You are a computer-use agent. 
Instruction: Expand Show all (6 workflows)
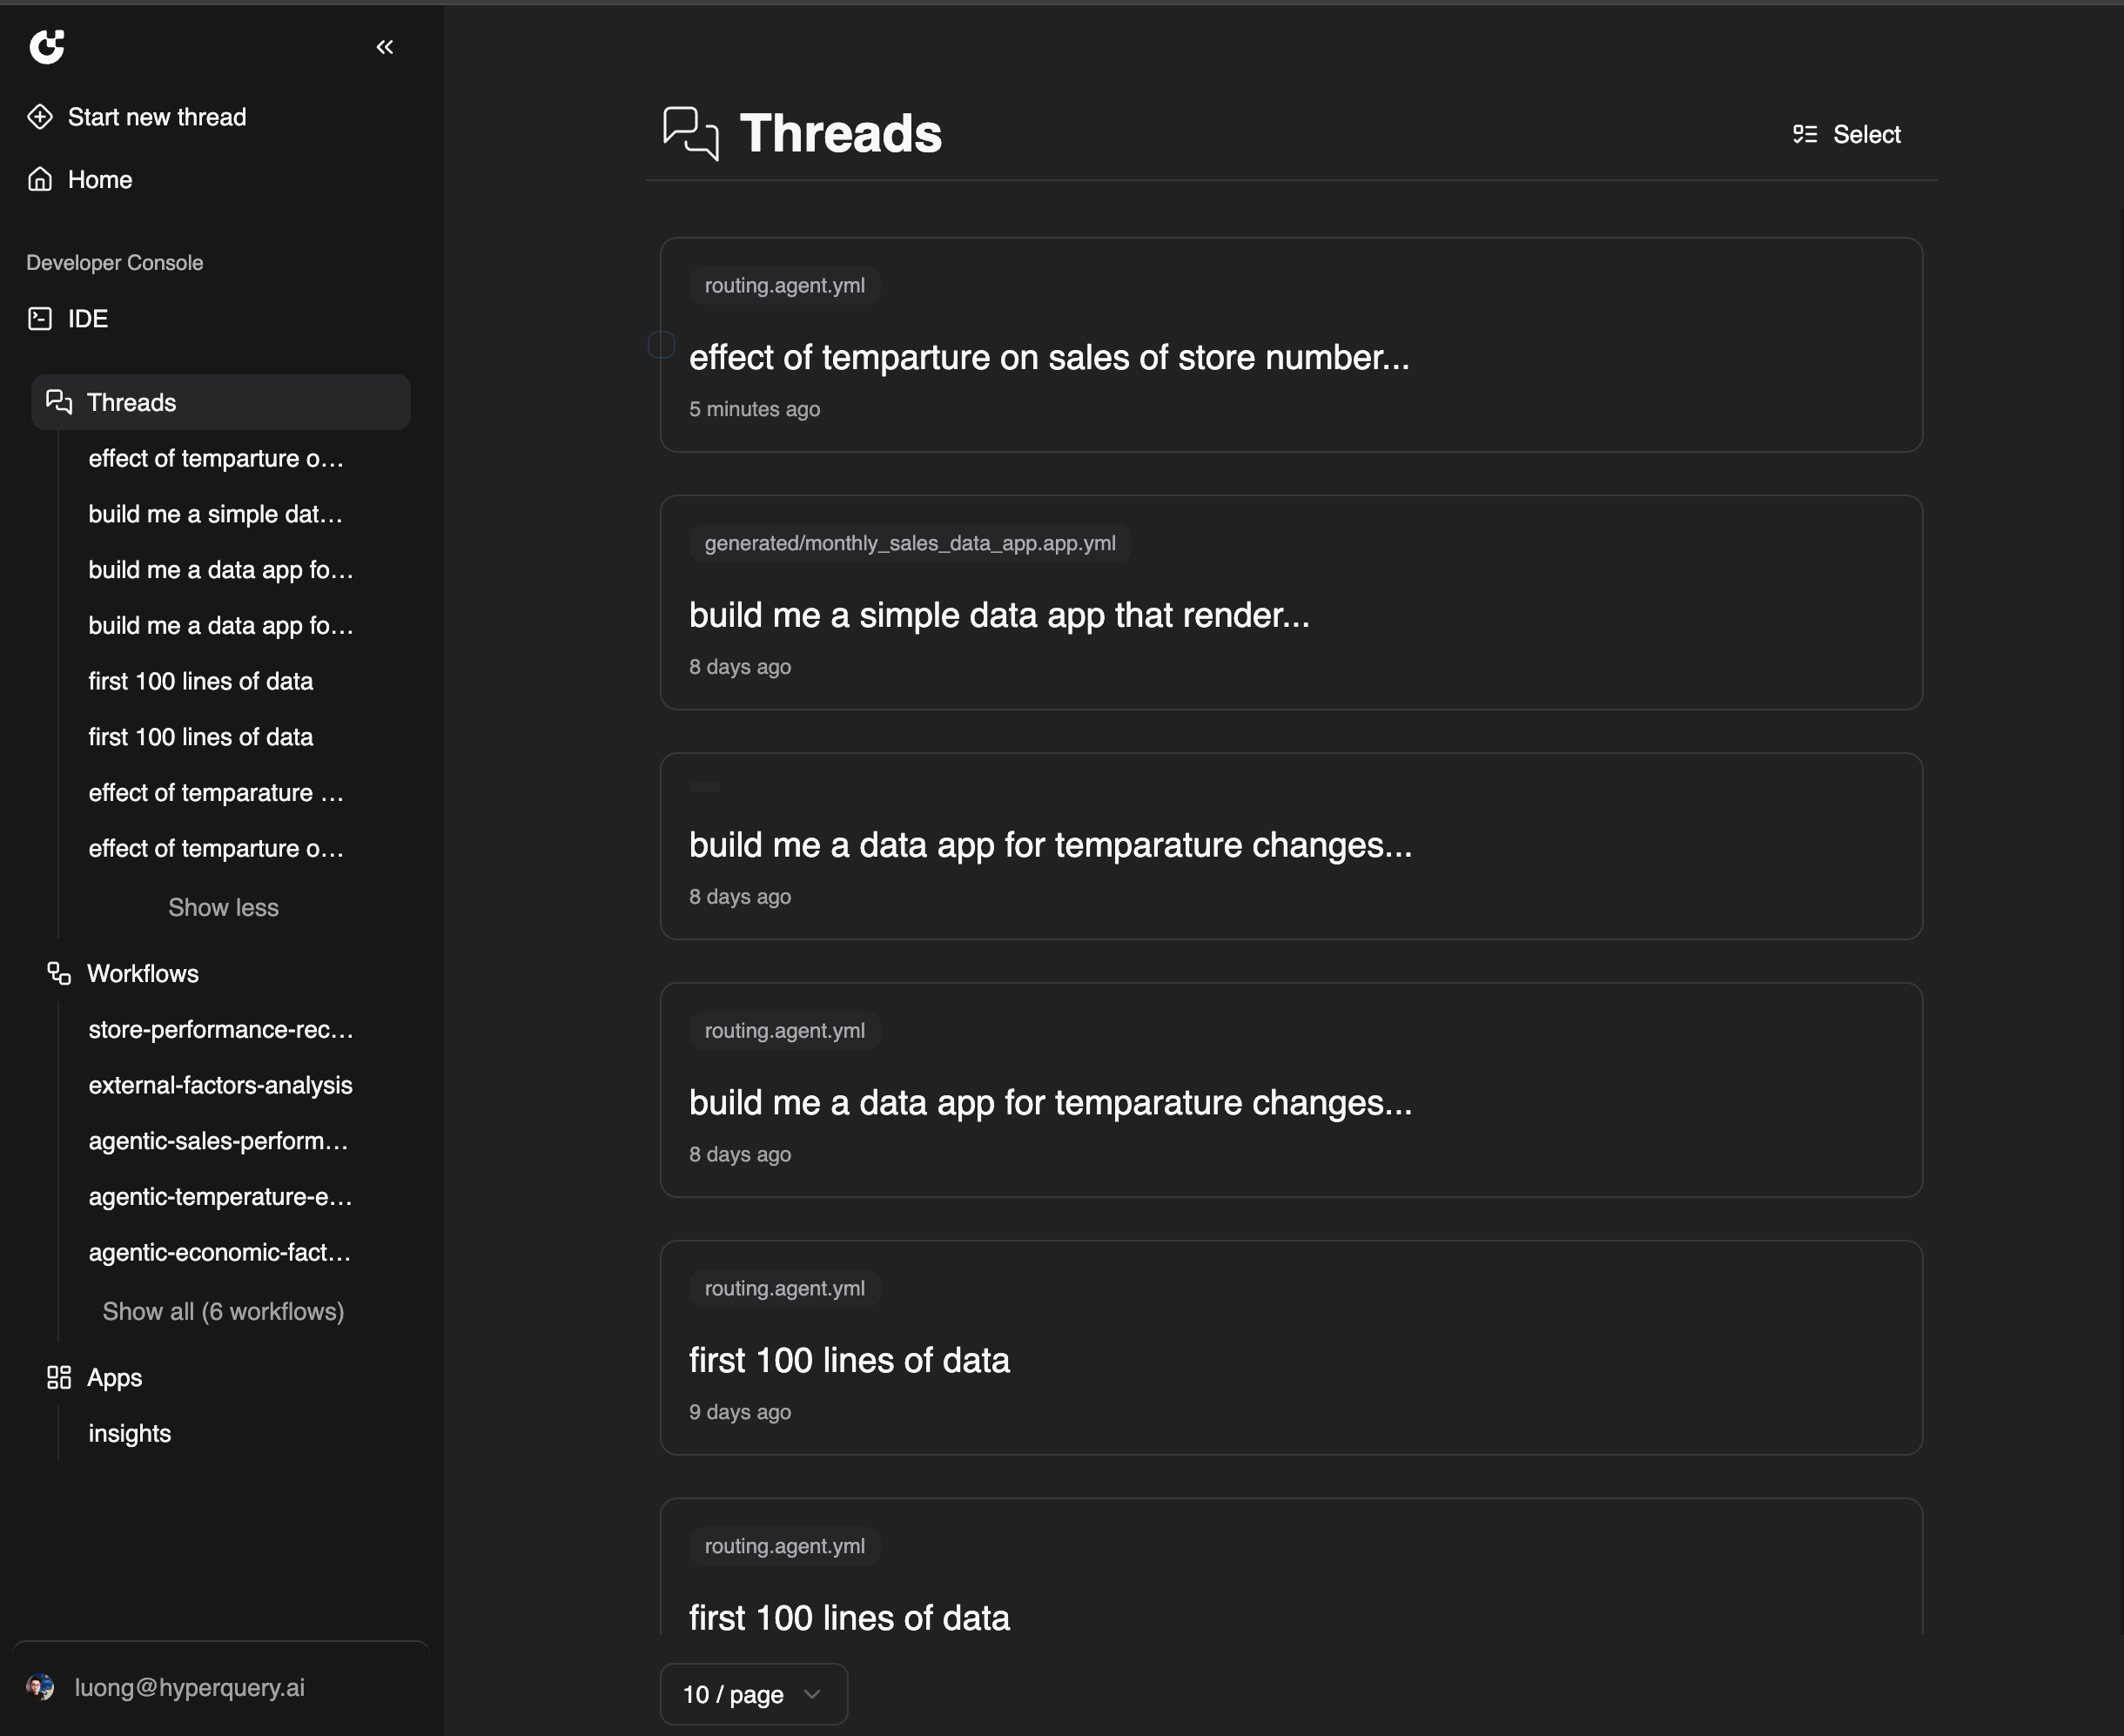(x=223, y=1312)
